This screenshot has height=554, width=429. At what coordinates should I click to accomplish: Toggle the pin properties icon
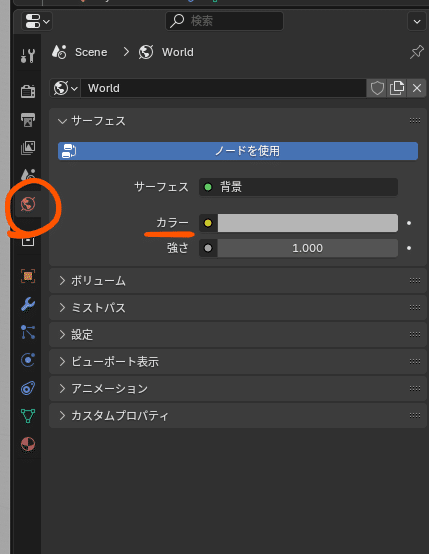click(417, 52)
